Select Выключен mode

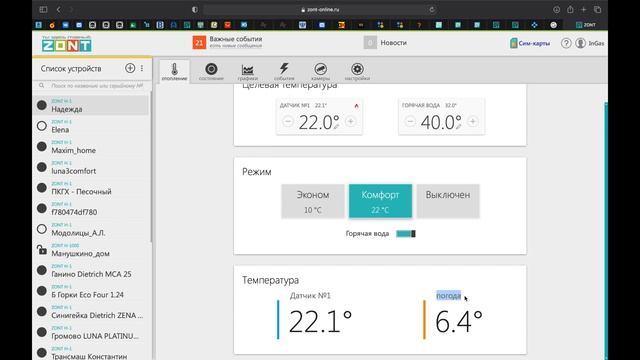point(448,201)
